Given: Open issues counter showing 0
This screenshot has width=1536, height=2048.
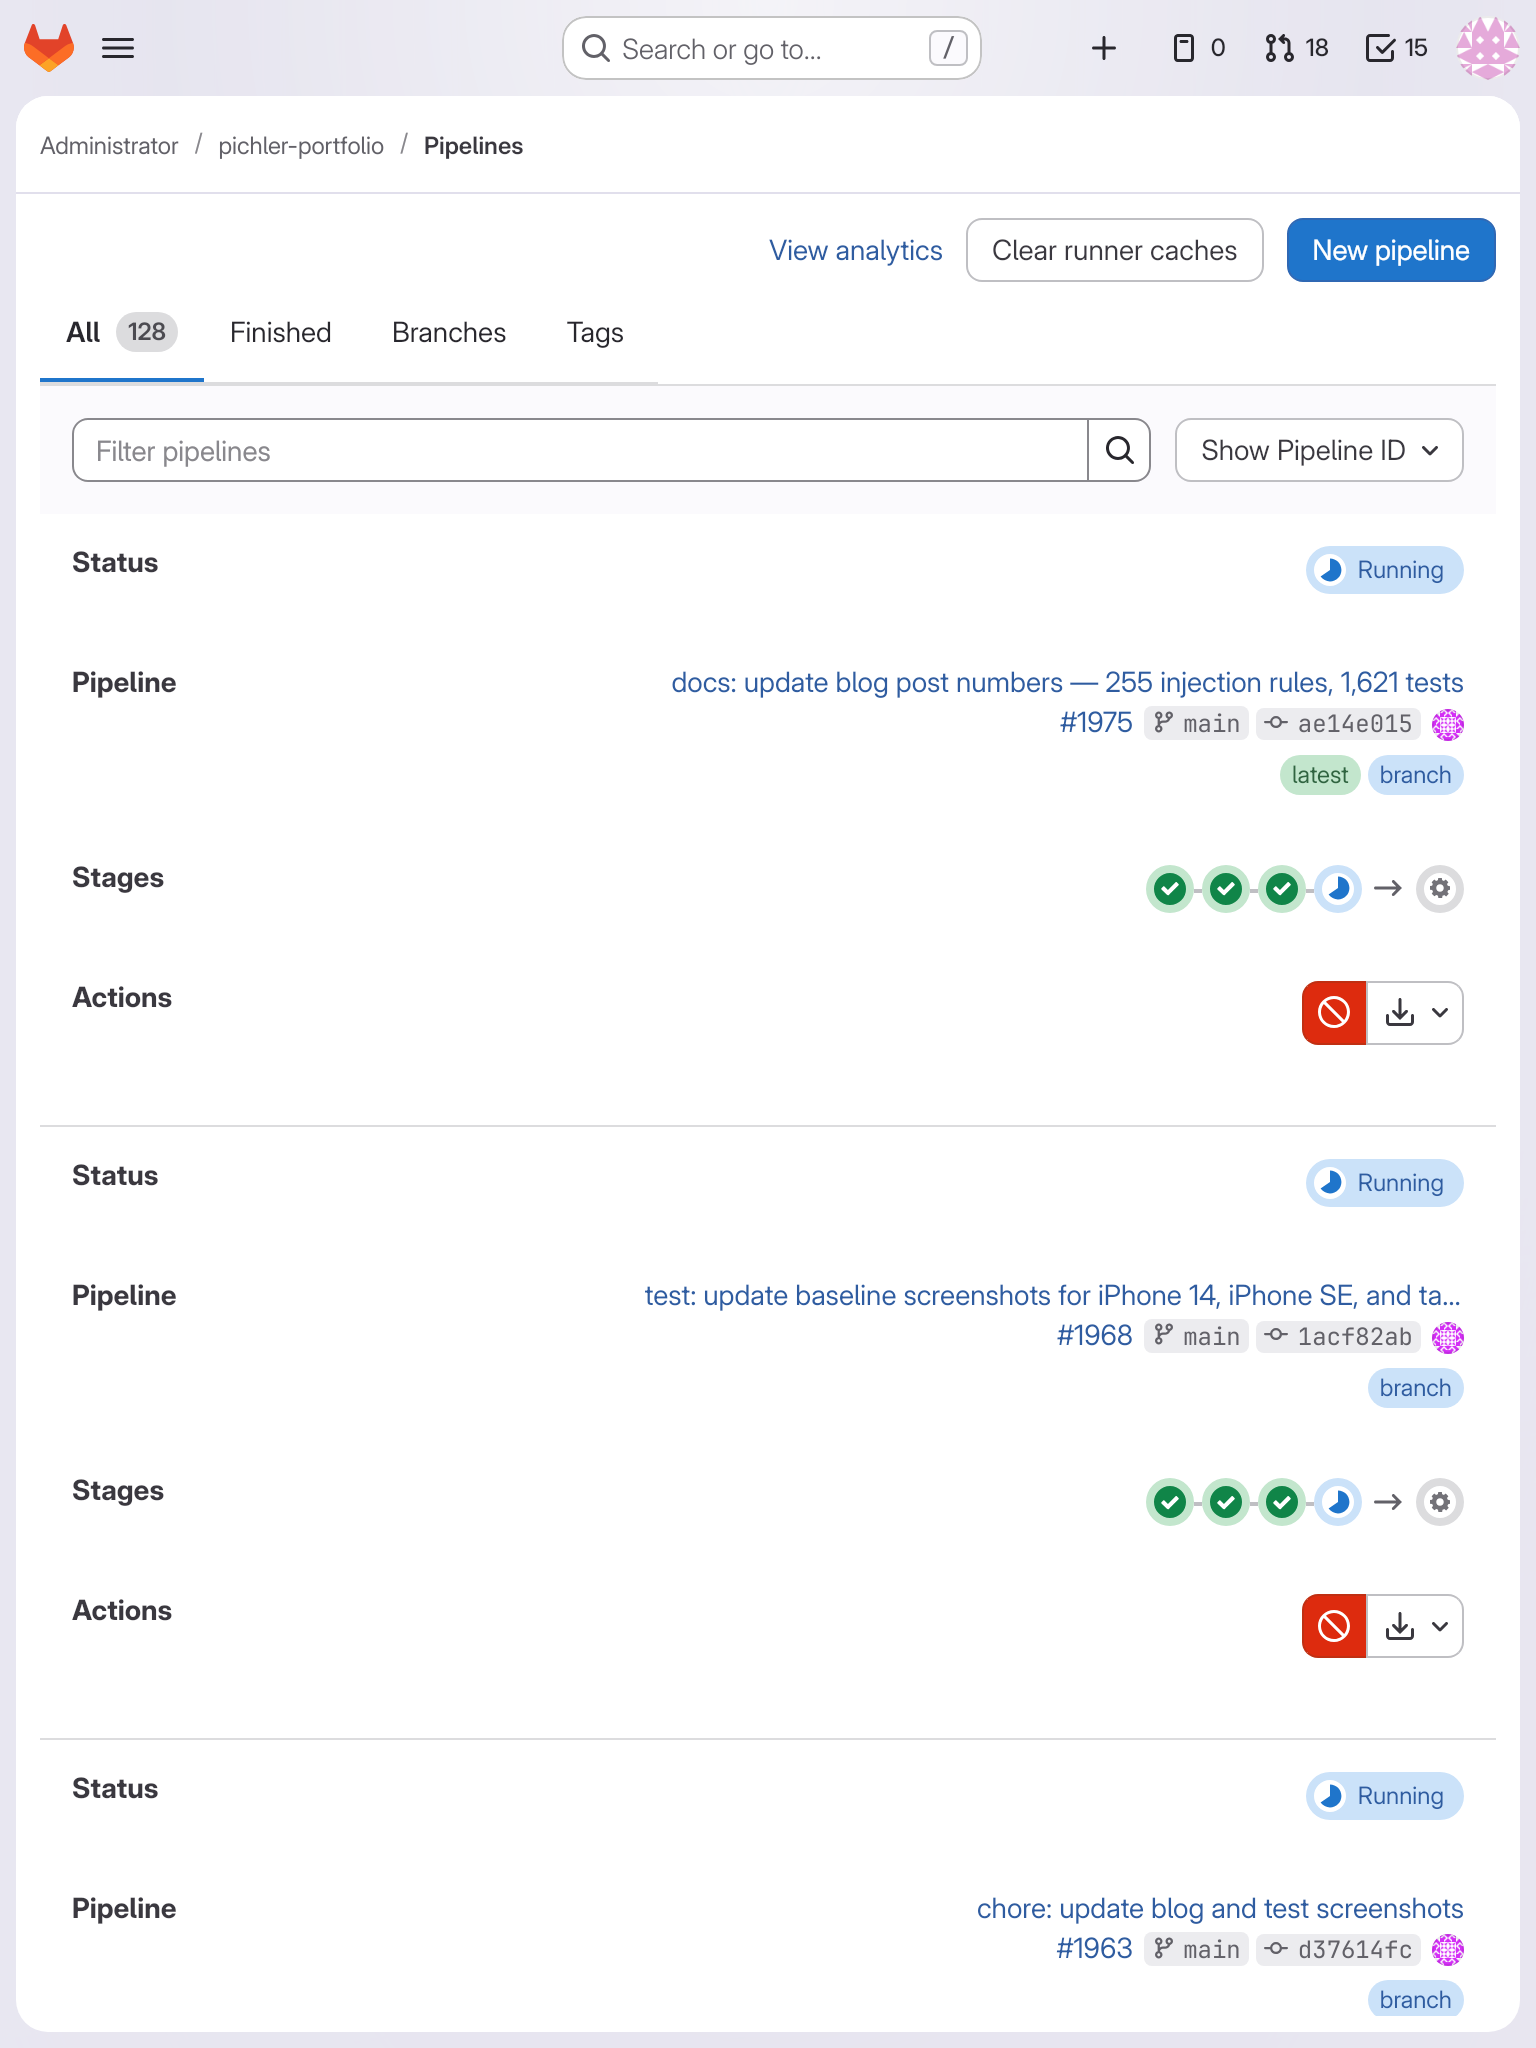Looking at the screenshot, I should click(x=1198, y=48).
